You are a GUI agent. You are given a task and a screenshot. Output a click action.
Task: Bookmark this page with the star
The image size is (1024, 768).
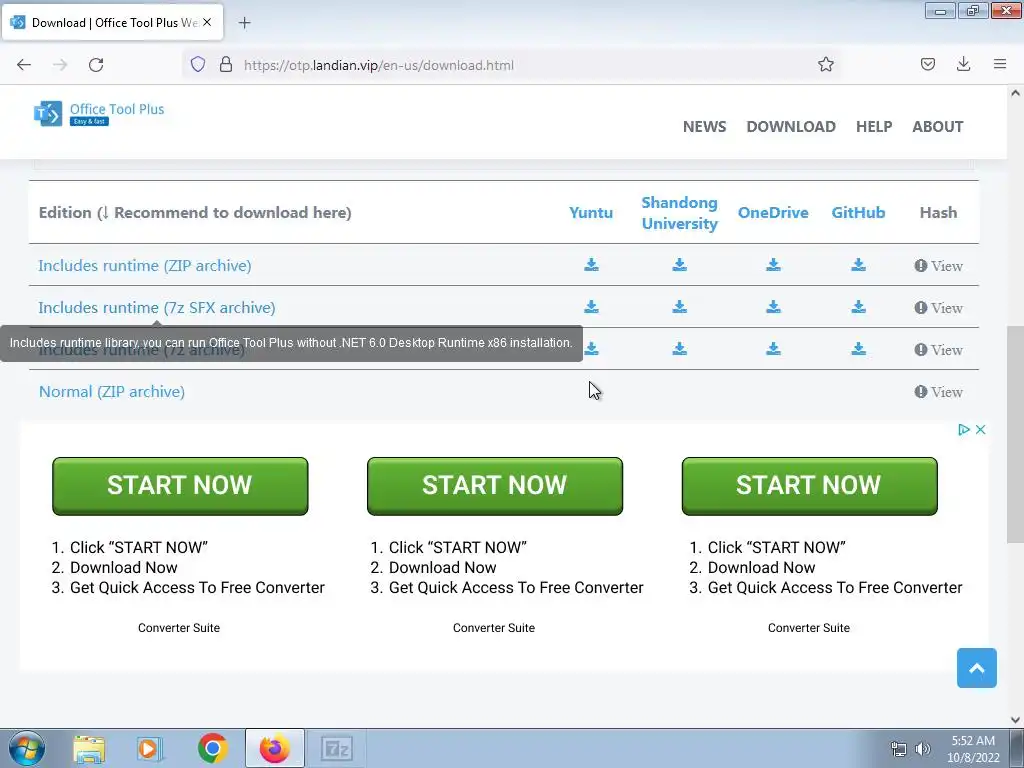pyautogui.click(x=825, y=64)
